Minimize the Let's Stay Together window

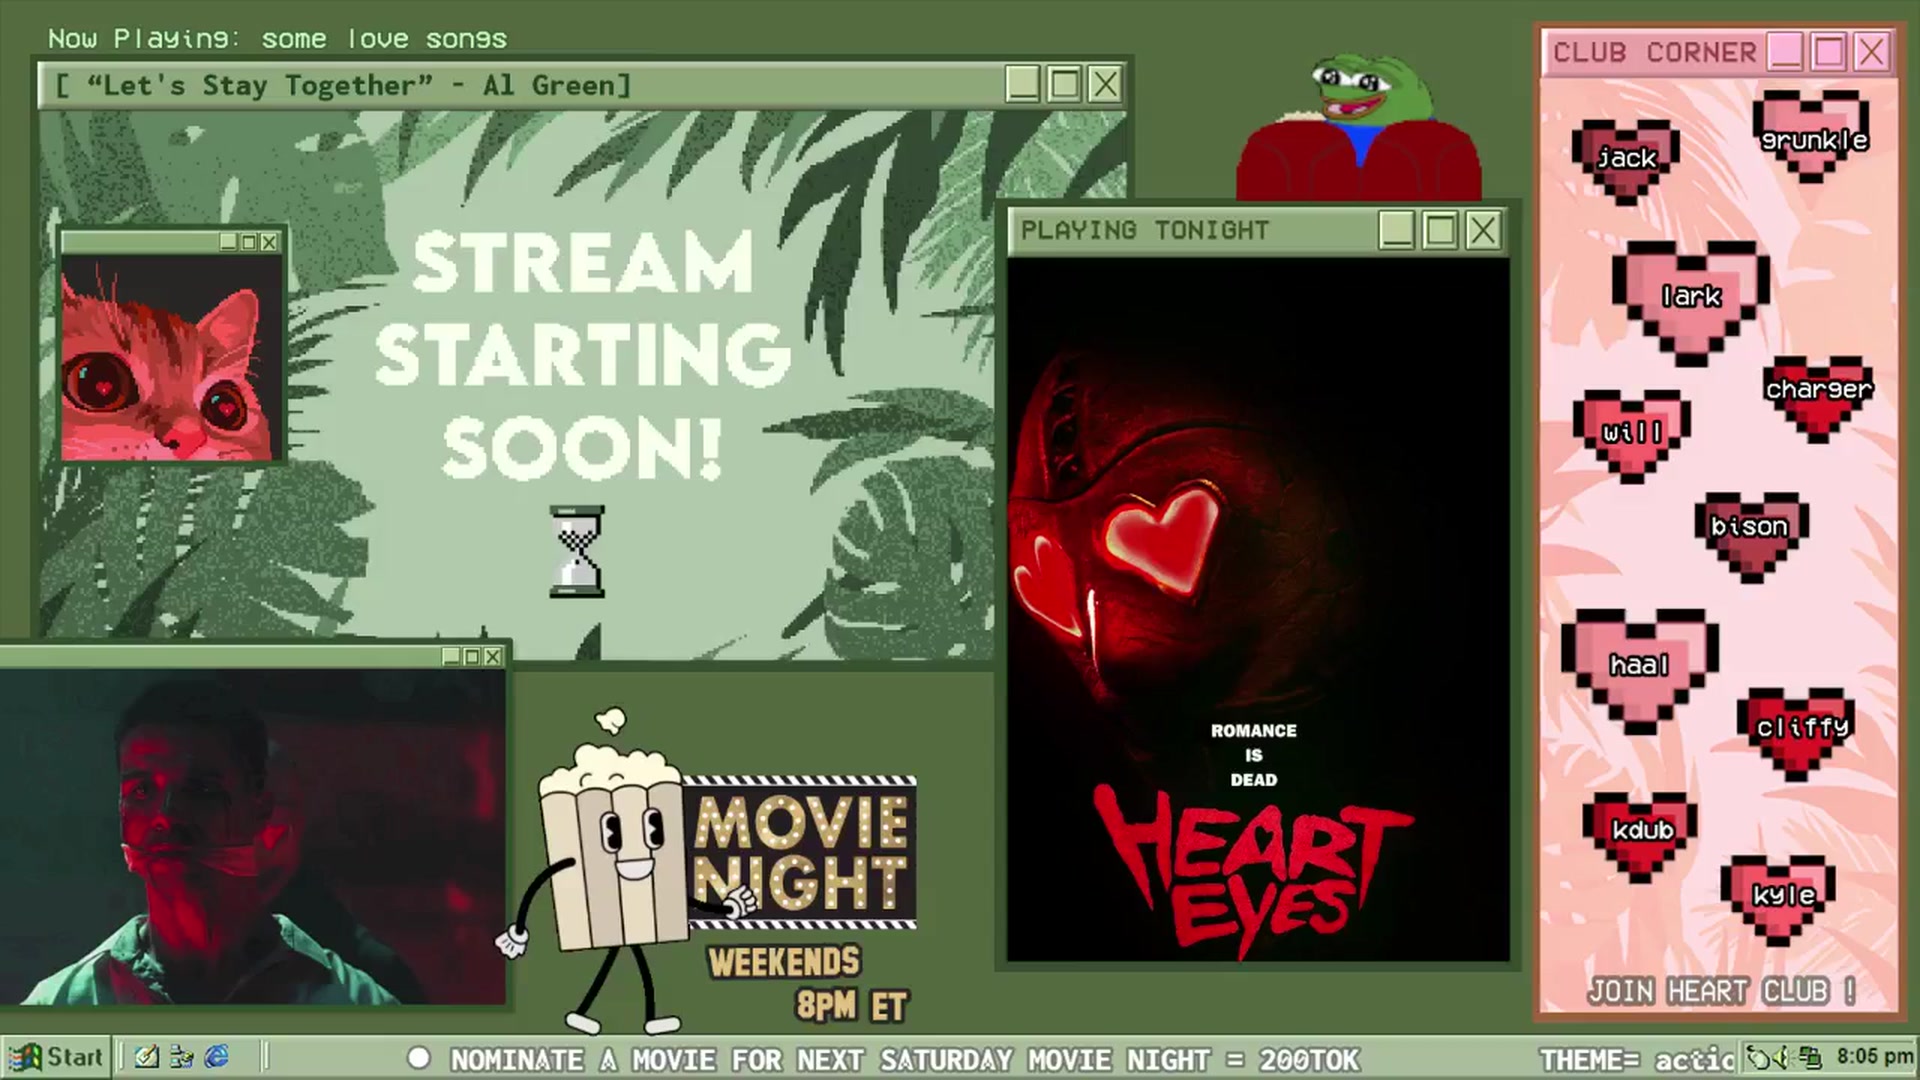point(1022,84)
